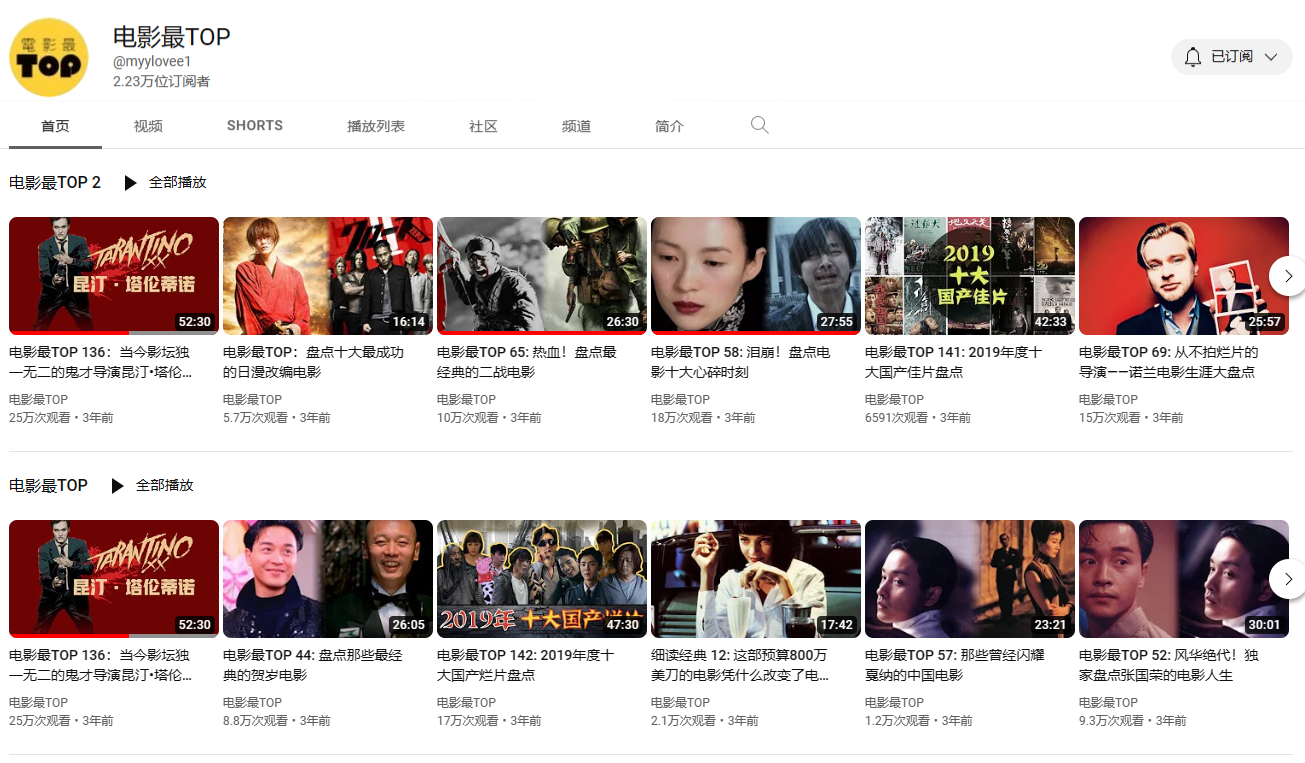Click channel name under TOP 57 video
This screenshot has width=1305, height=763.
point(894,702)
